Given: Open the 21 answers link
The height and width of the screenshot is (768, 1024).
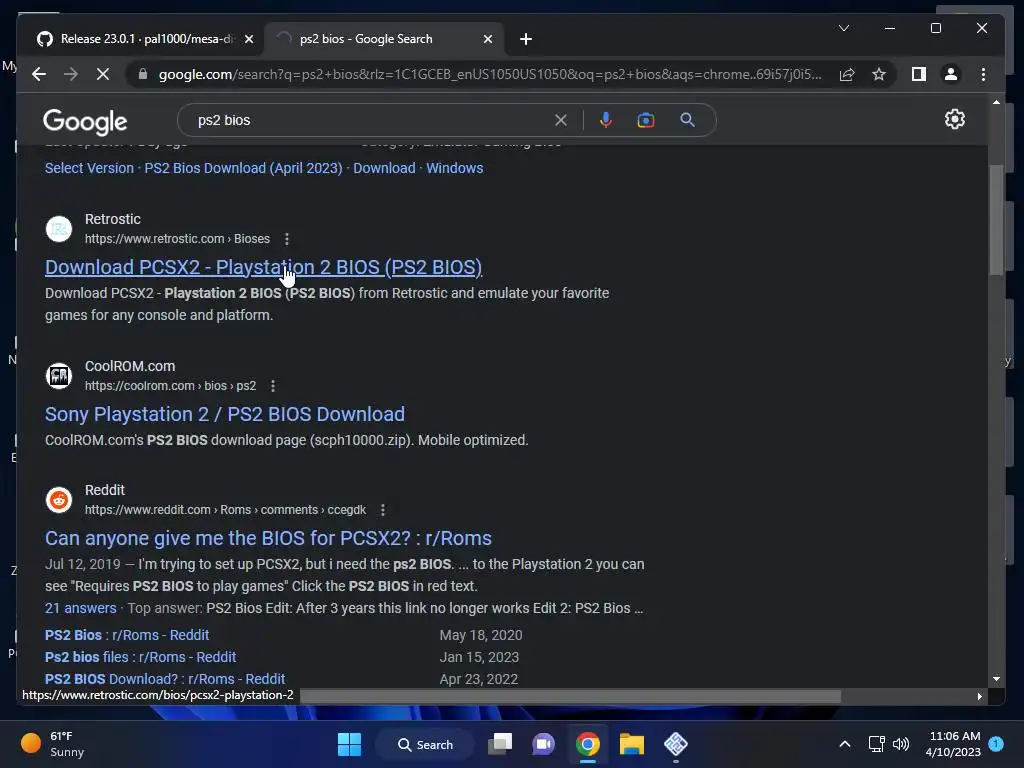Looking at the screenshot, I should pos(80,608).
